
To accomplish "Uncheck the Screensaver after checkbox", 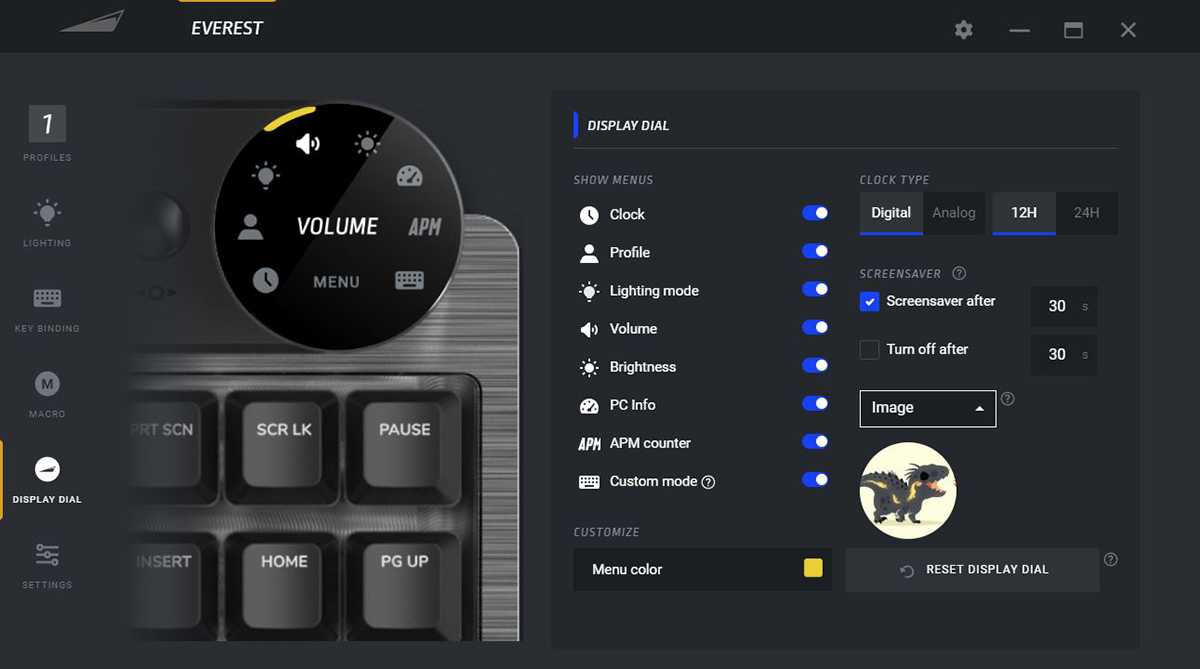I will tap(869, 301).
